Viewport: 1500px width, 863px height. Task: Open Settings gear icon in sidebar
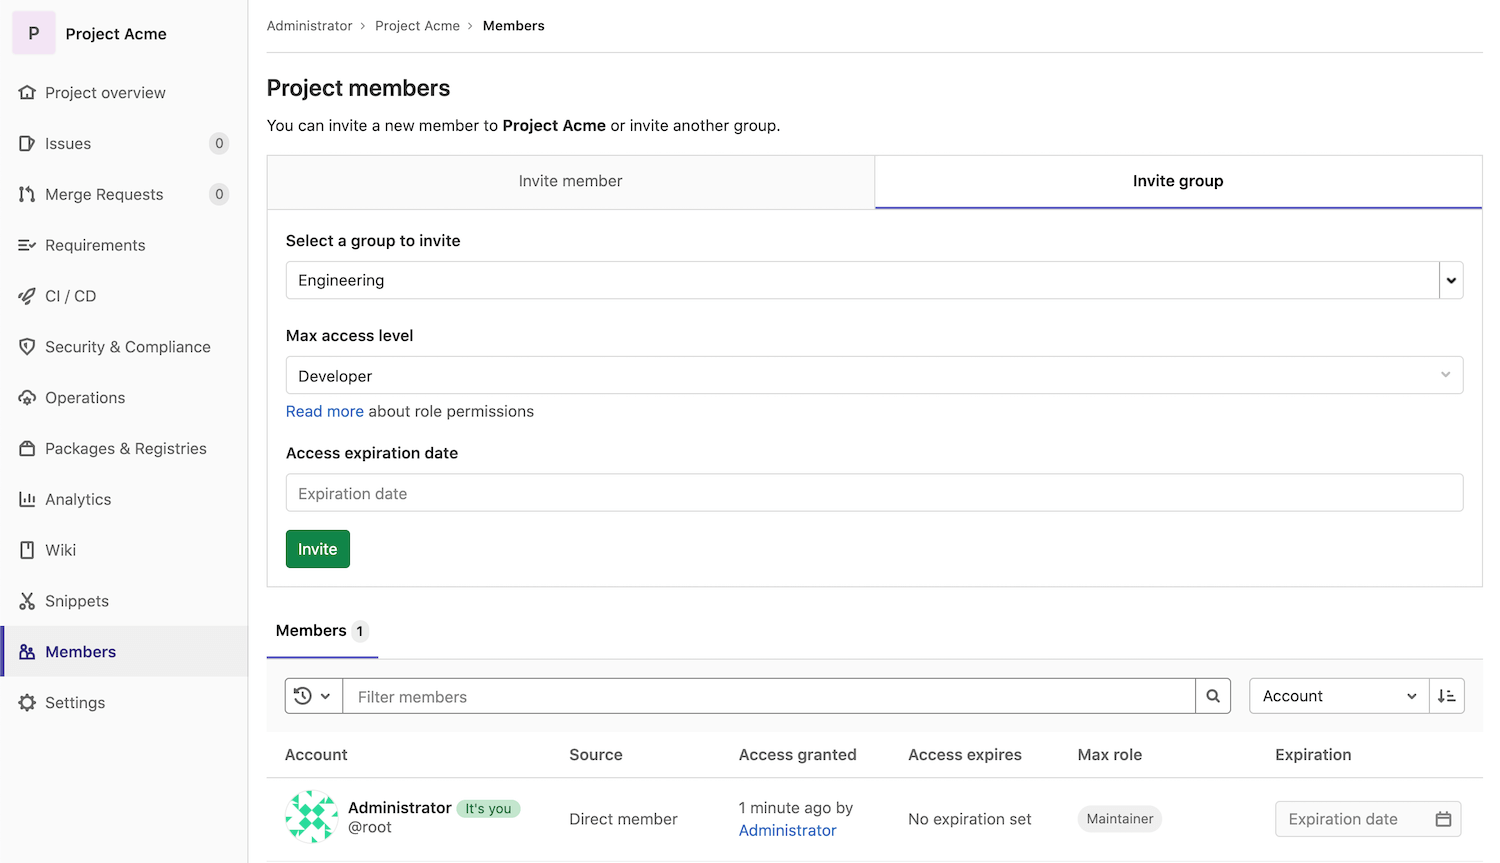[x=27, y=703]
